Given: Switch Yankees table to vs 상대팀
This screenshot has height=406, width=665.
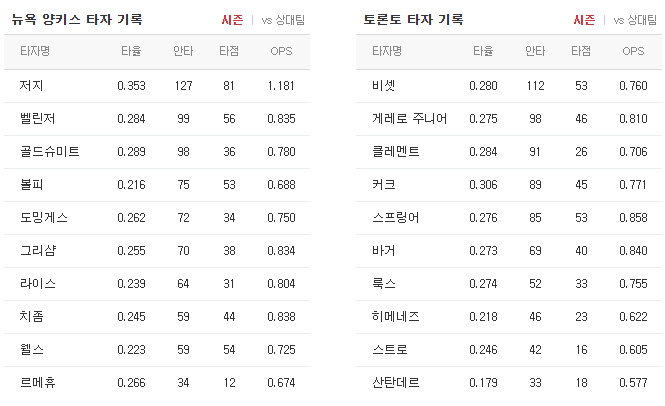Looking at the screenshot, I should point(283,20).
